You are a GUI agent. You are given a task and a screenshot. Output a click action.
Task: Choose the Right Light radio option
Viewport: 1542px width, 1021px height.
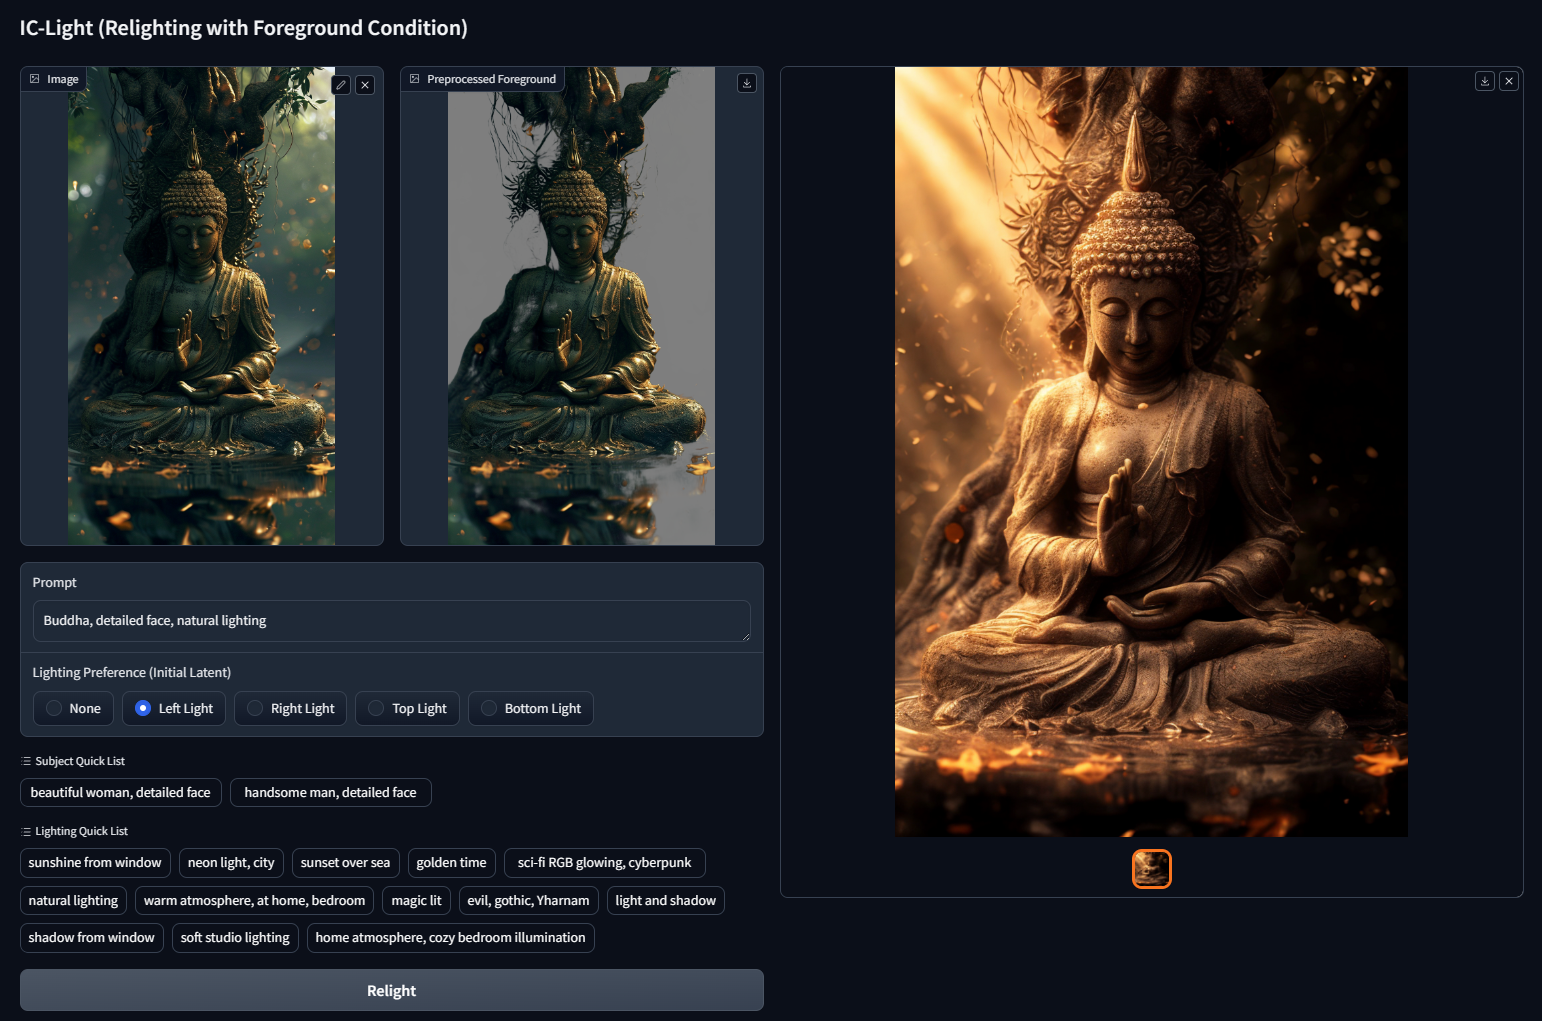click(290, 708)
